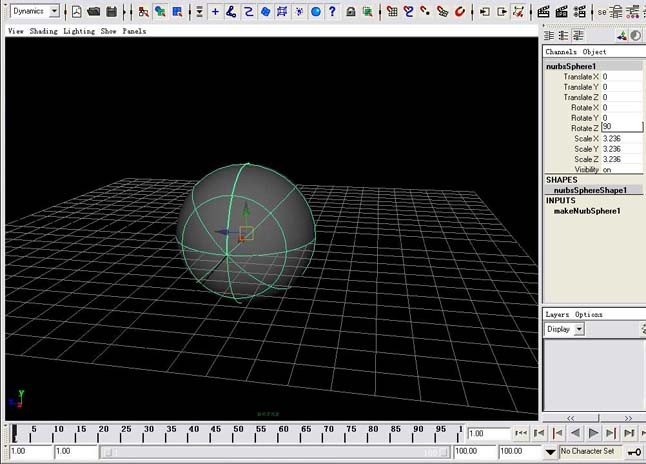The height and width of the screenshot is (464, 646).
Task: Toggle the dynamics selection mask icon
Action: (x=299, y=12)
